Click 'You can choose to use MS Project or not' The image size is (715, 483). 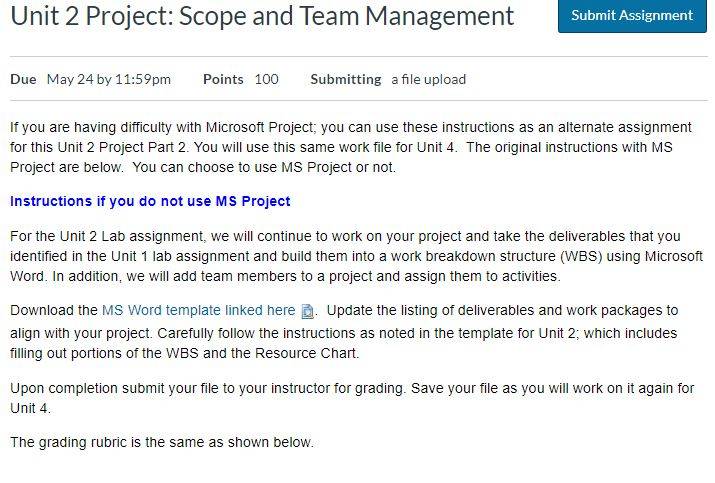[x=264, y=167]
